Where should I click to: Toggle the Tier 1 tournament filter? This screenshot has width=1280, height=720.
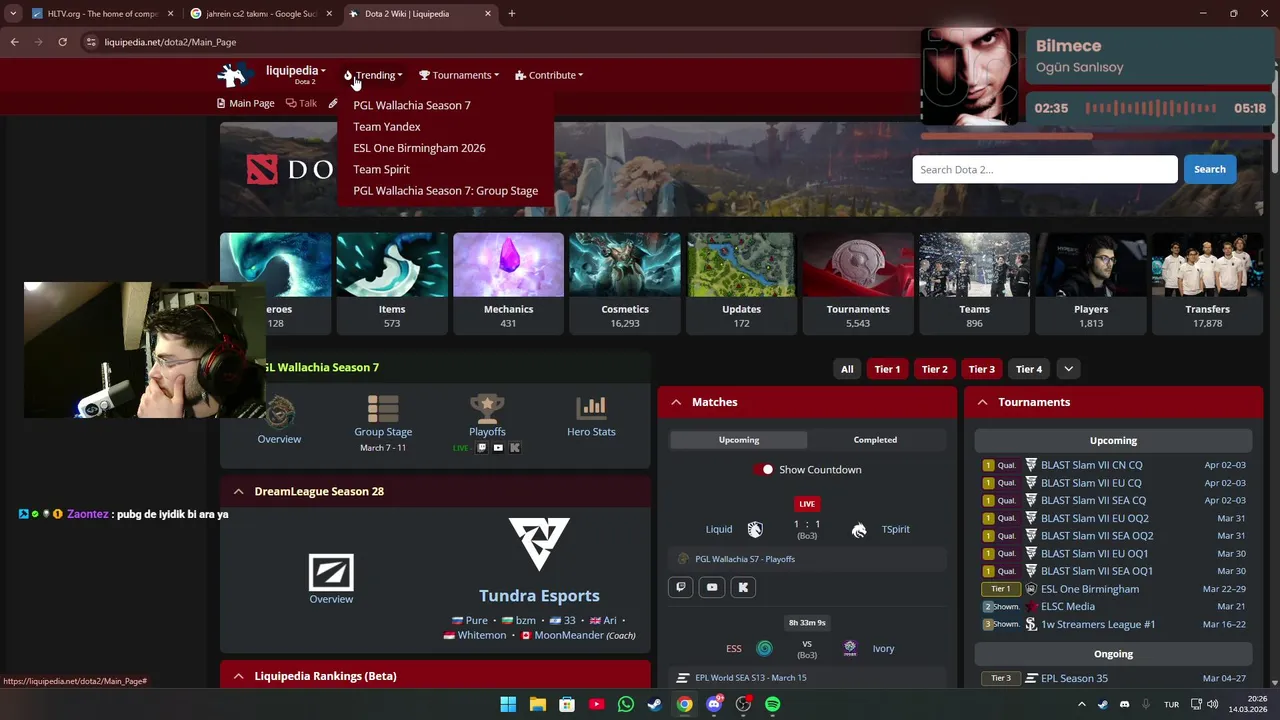pyautogui.click(x=887, y=369)
